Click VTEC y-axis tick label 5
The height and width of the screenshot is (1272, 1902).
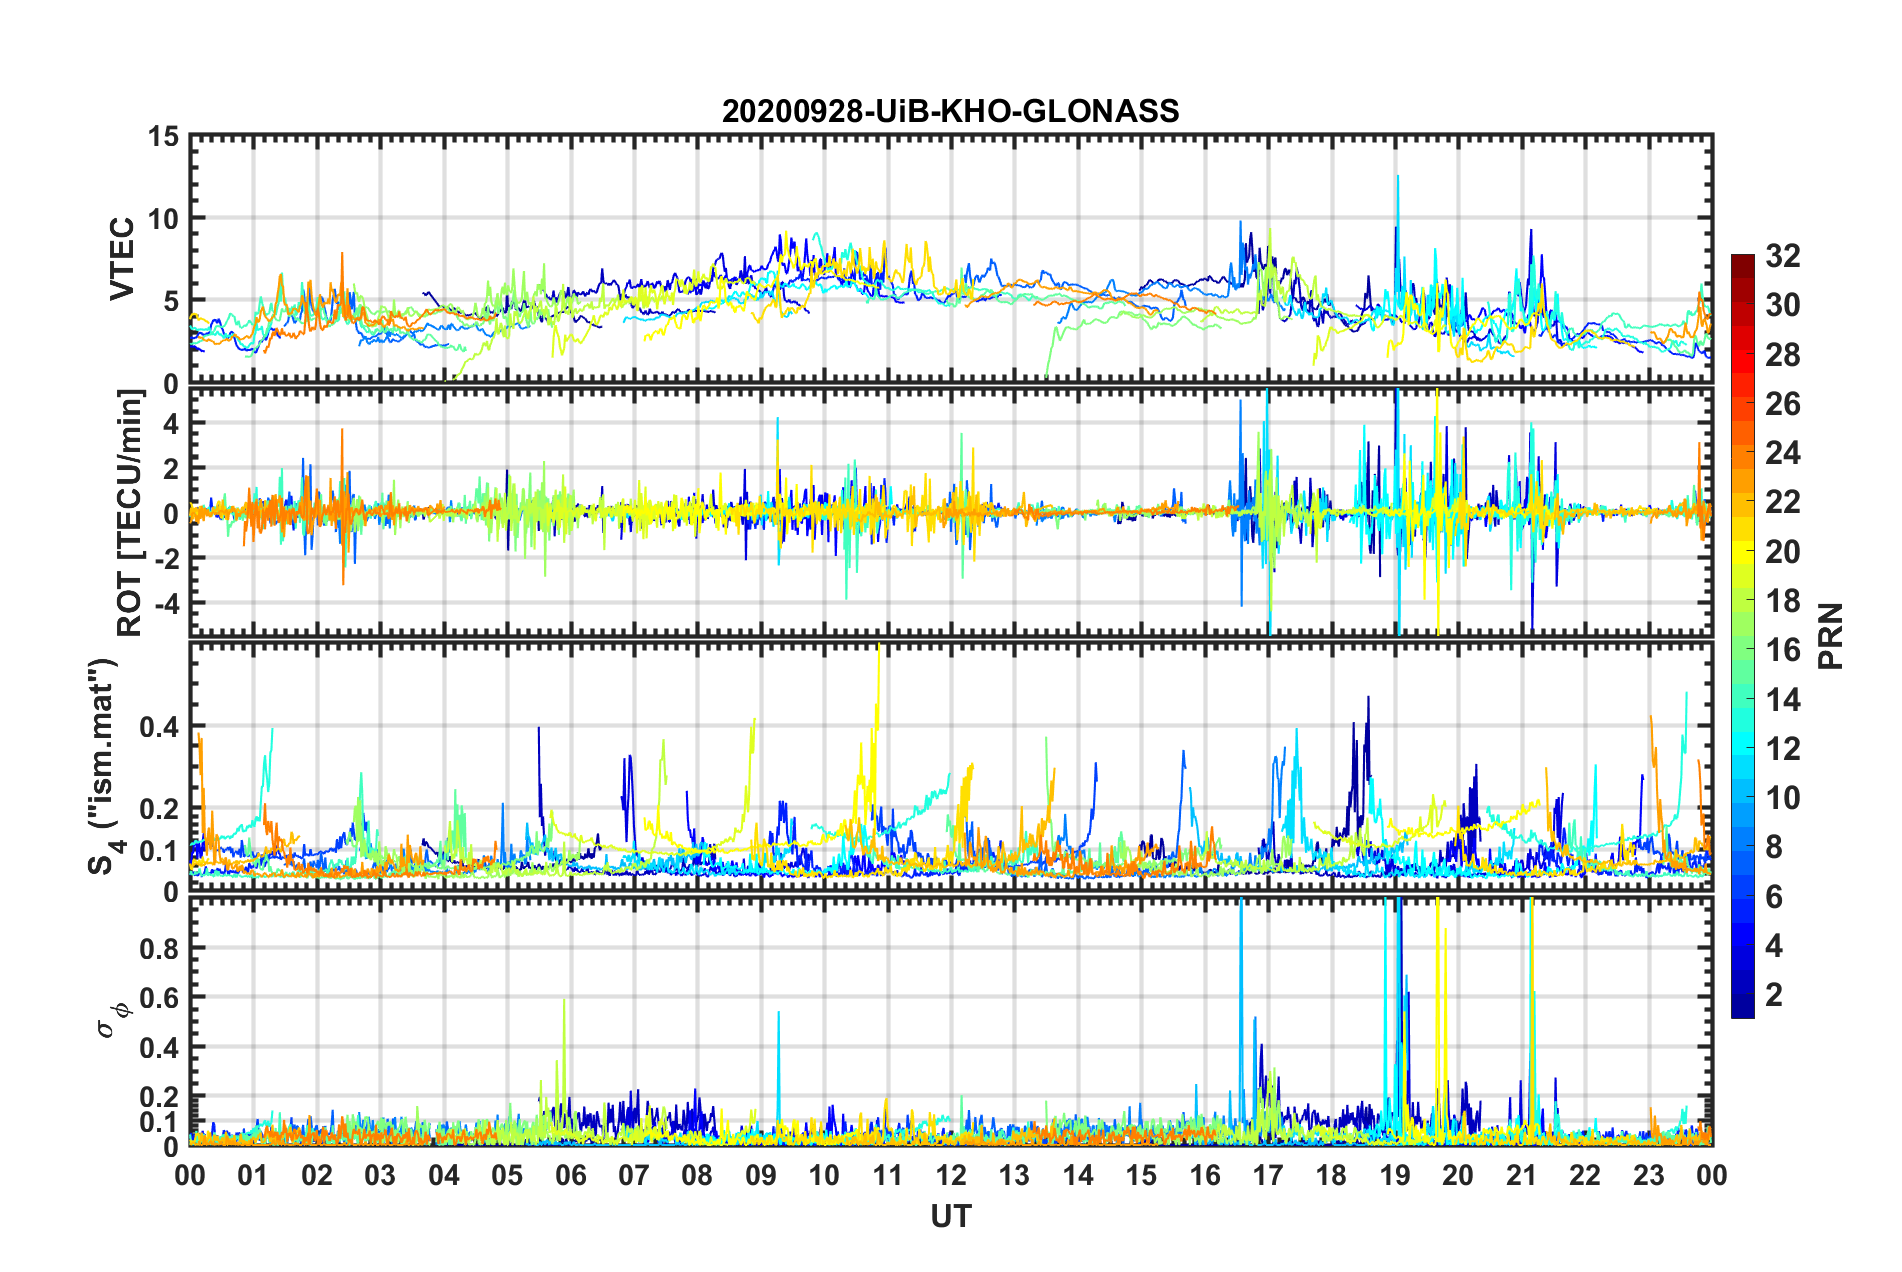point(171,301)
